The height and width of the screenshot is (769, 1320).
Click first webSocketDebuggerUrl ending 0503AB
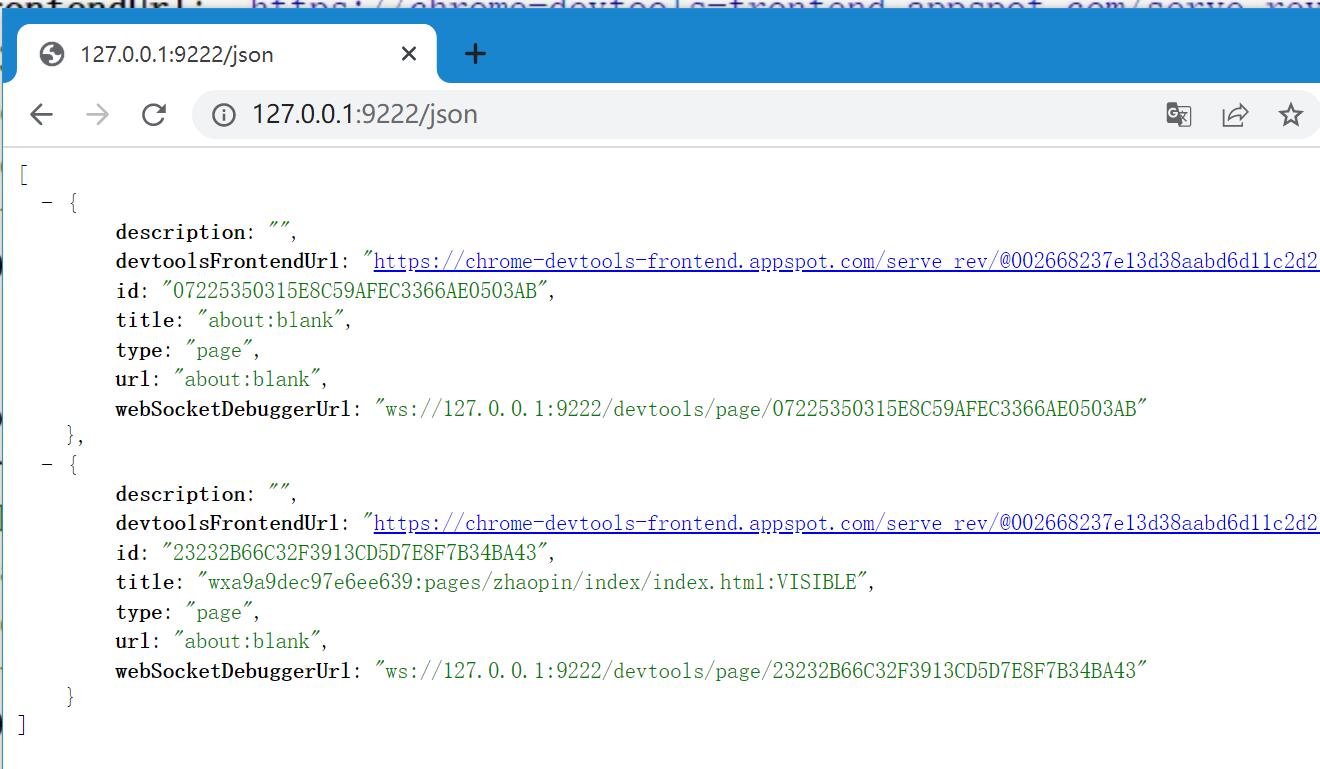click(x=760, y=408)
